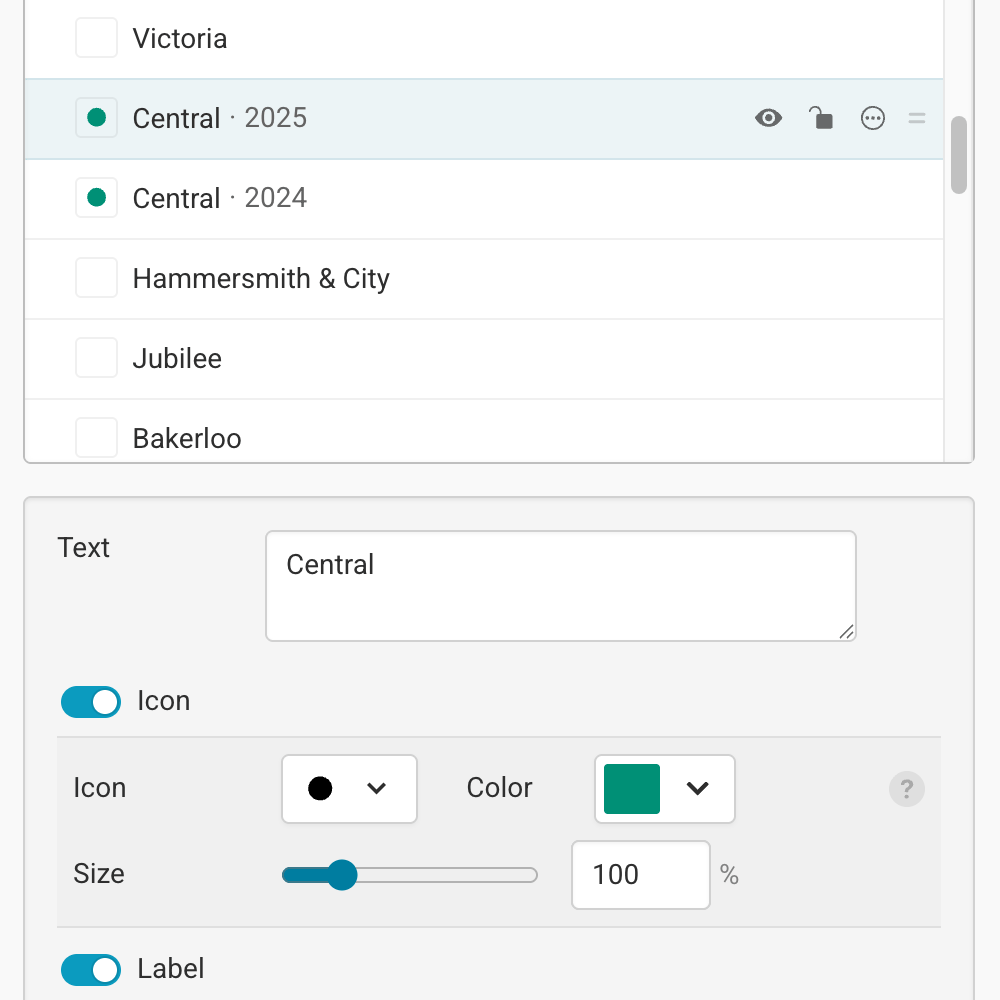Turn off the Icon toggle
The image size is (1000, 1000).
91,701
